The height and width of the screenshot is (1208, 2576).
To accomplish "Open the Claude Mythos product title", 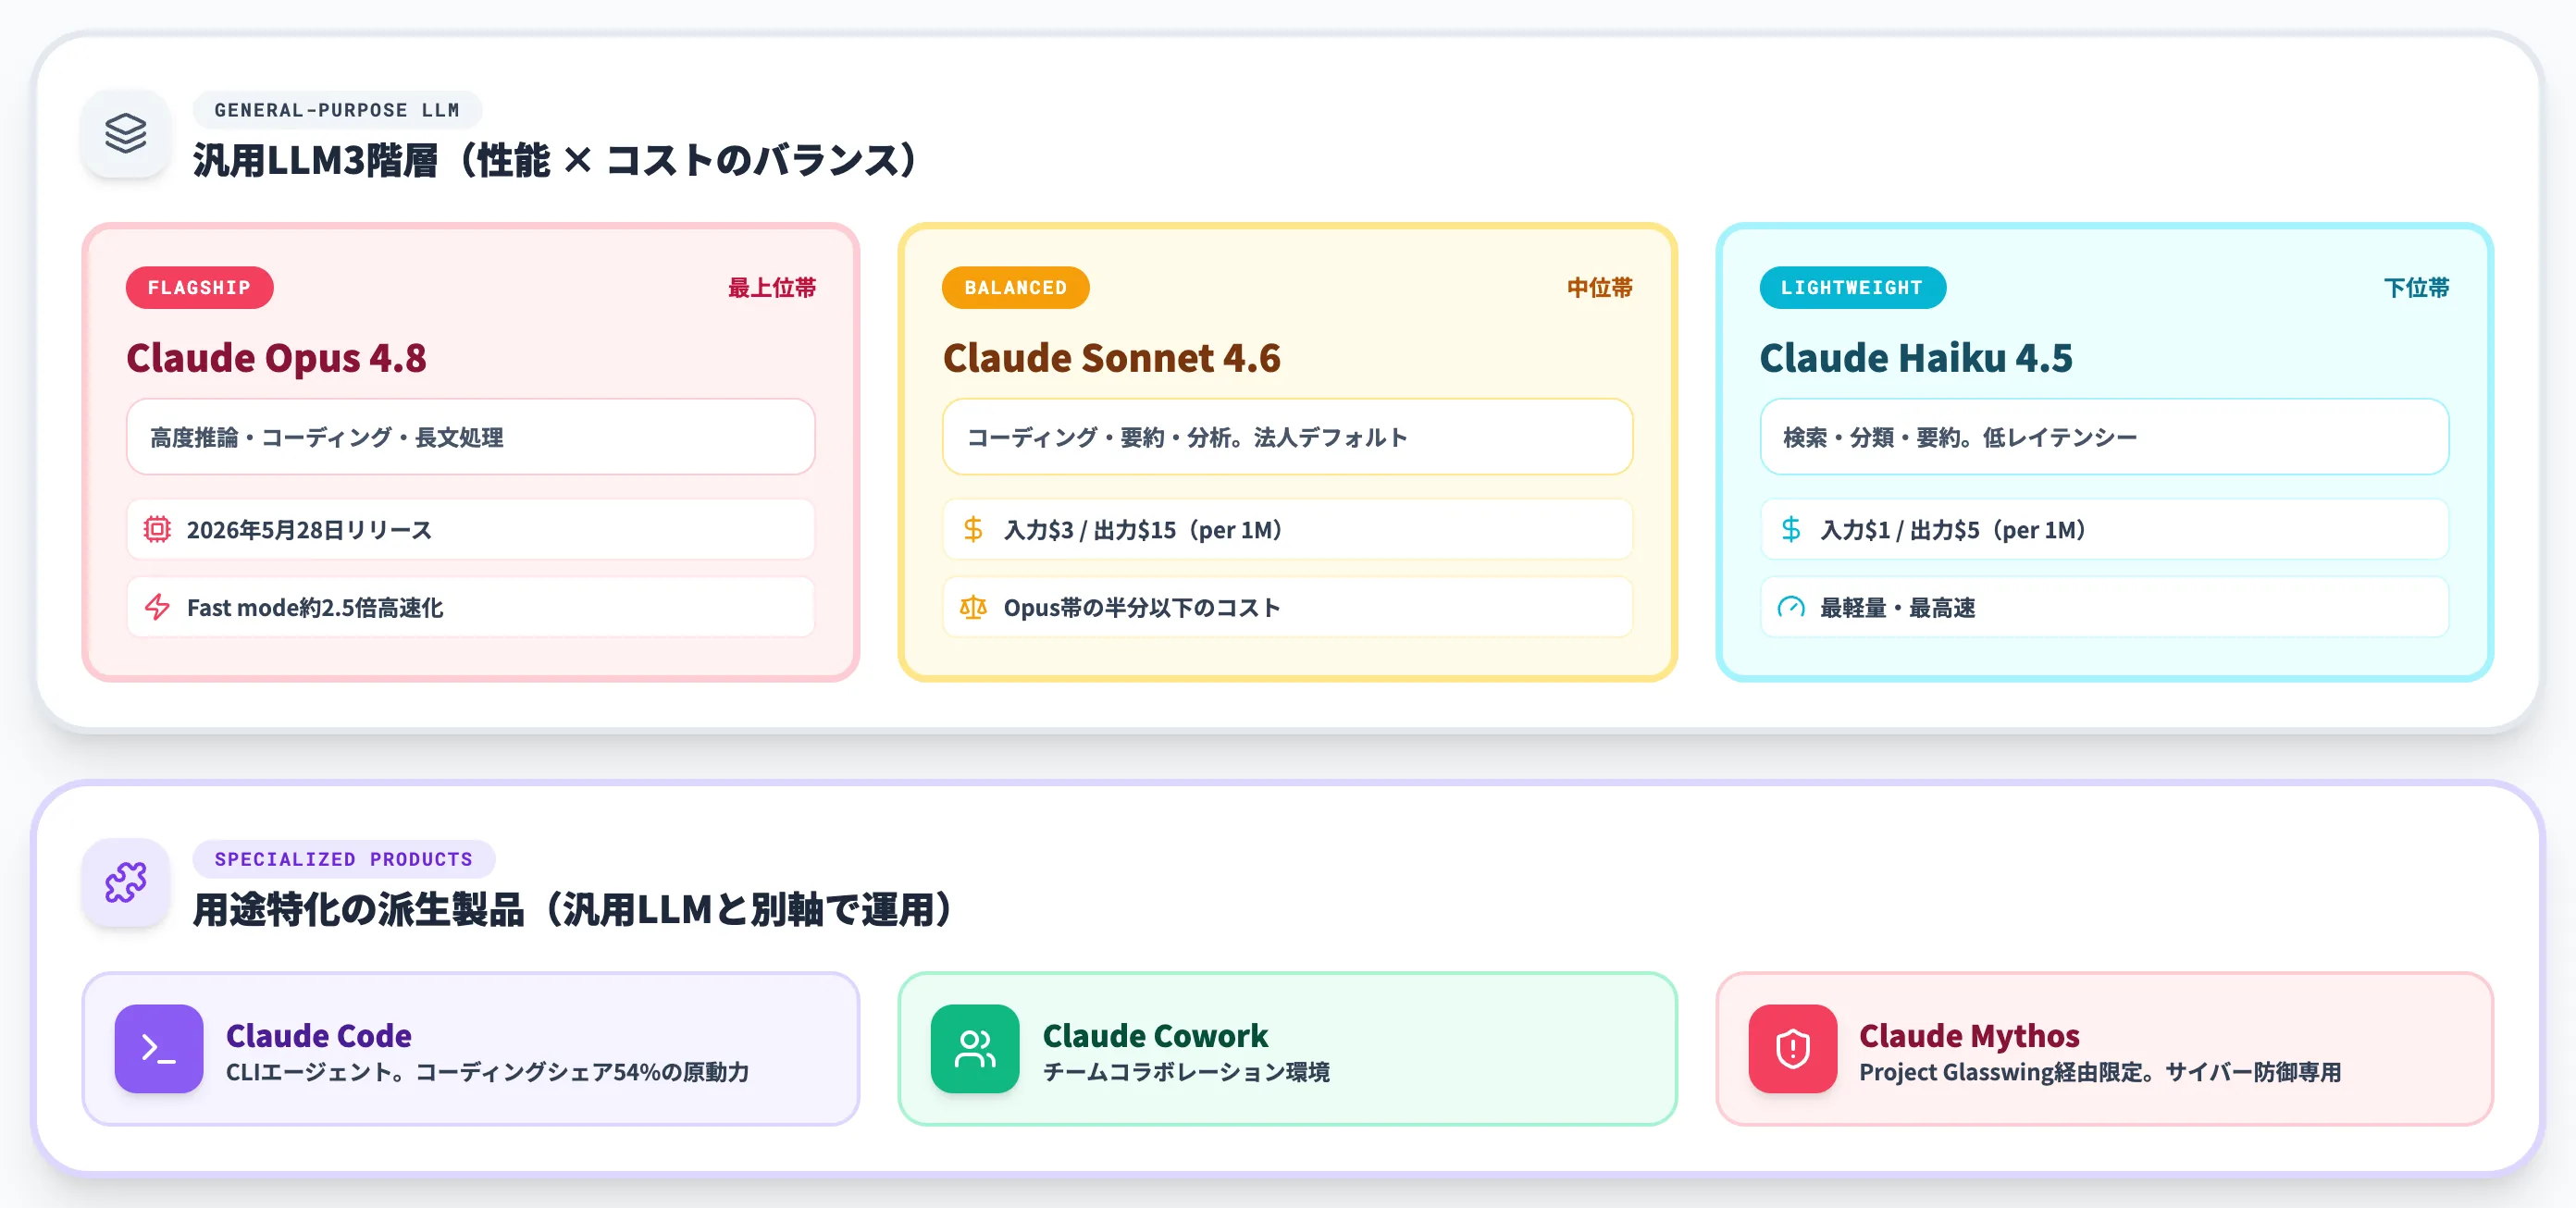I will coord(1969,1035).
